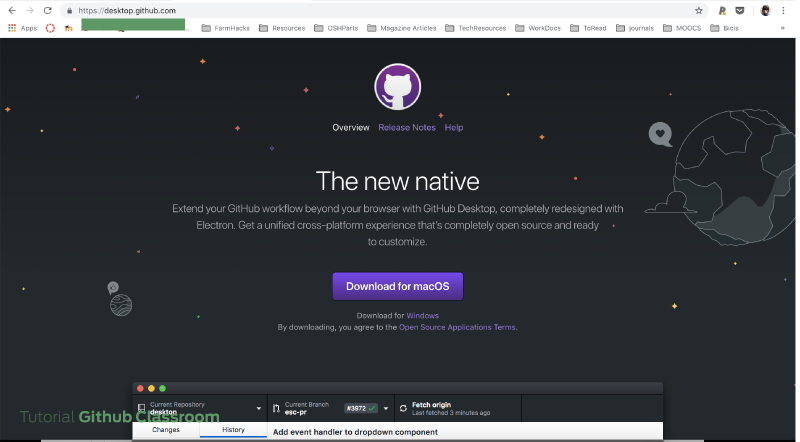Screen dimensions: 800x442
Task: Open the WorkDocs bookmark folder
Action: point(538,28)
